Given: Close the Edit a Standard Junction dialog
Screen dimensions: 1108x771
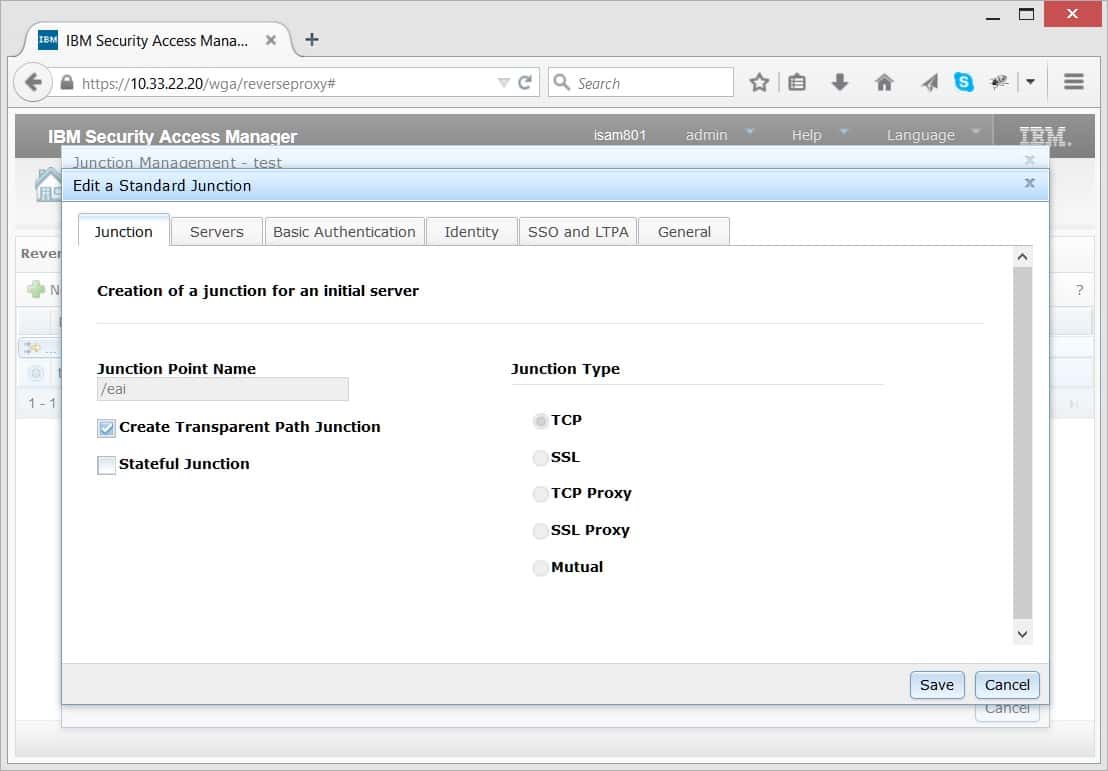Looking at the screenshot, I should coord(1029,184).
